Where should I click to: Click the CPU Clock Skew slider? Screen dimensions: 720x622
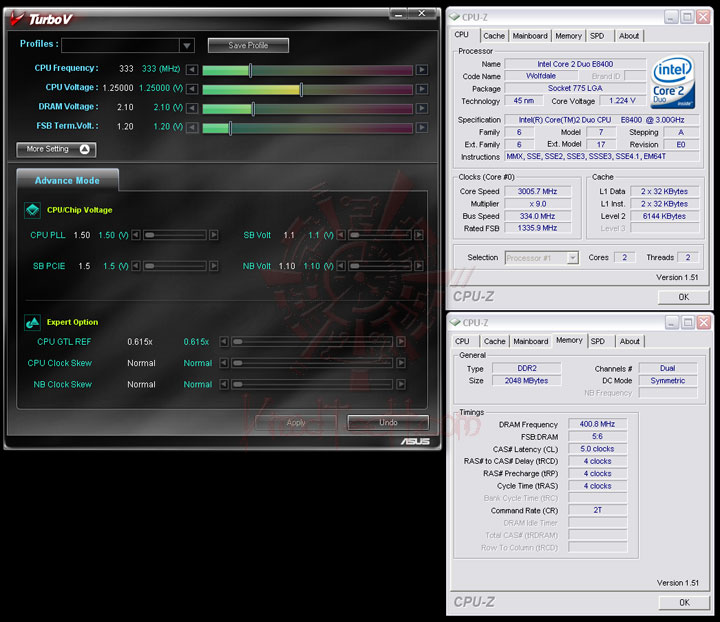click(312, 363)
